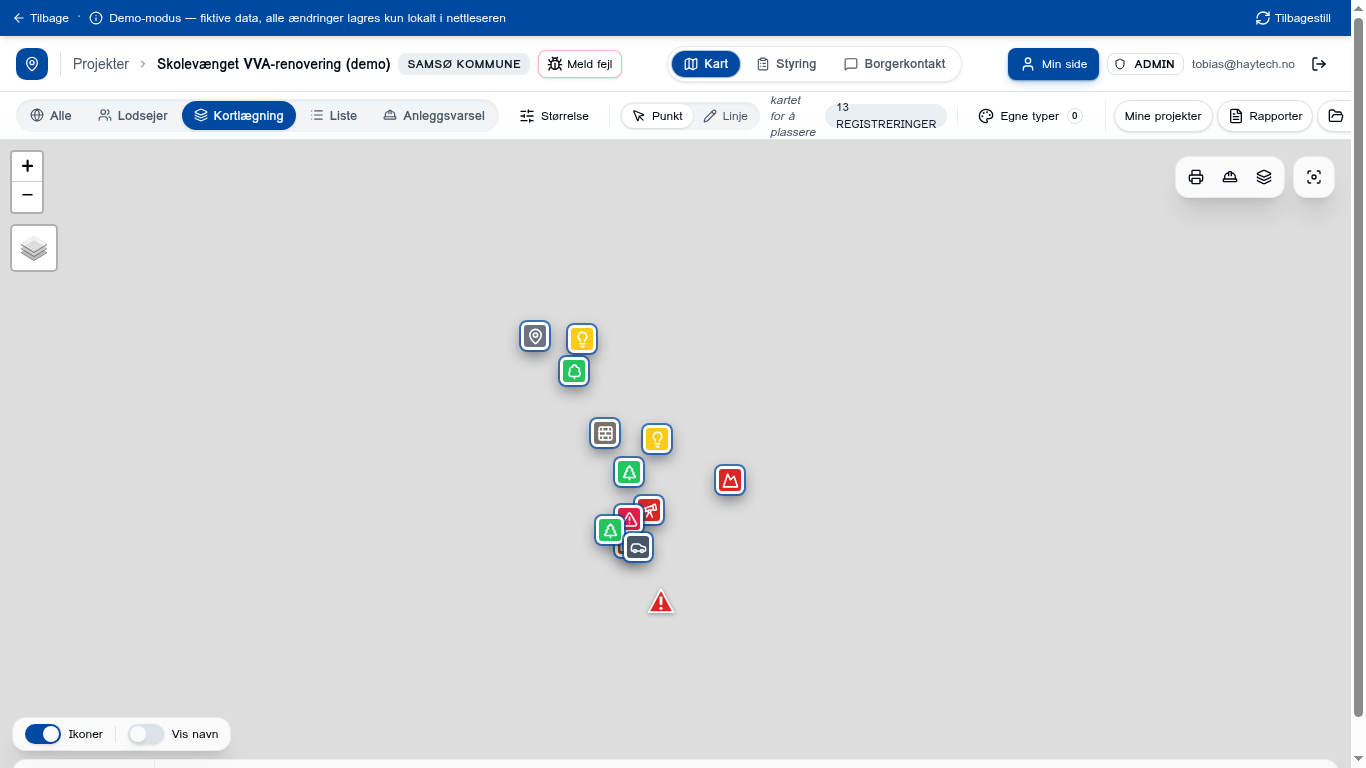Select the Lodsejer filter tab
Viewport: 1366px width, 768px height.
133,116
